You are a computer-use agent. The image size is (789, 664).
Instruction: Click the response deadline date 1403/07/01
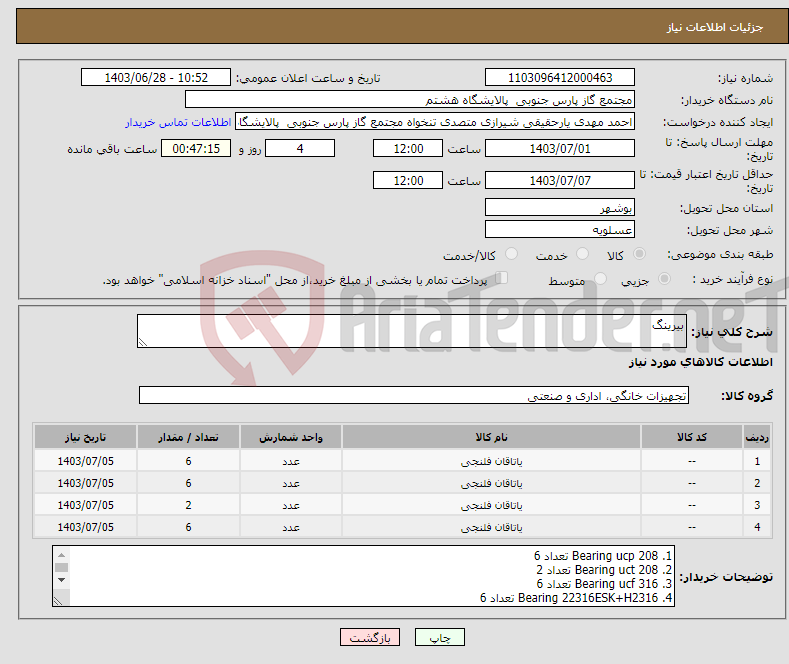(x=560, y=148)
